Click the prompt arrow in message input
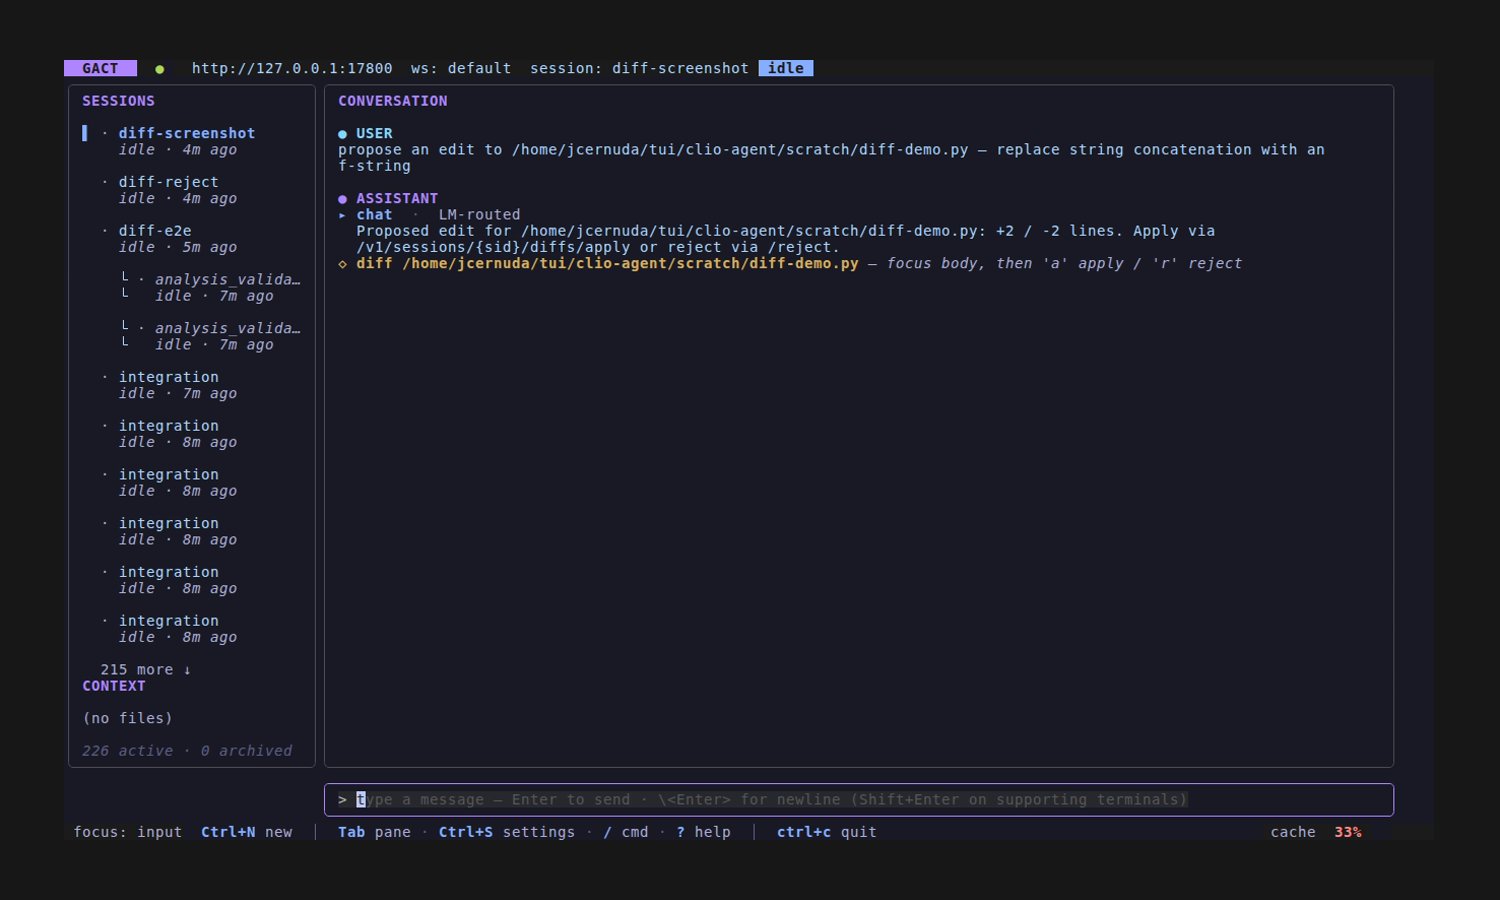The width and height of the screenshot is (1500, 900). coord(343,800)
